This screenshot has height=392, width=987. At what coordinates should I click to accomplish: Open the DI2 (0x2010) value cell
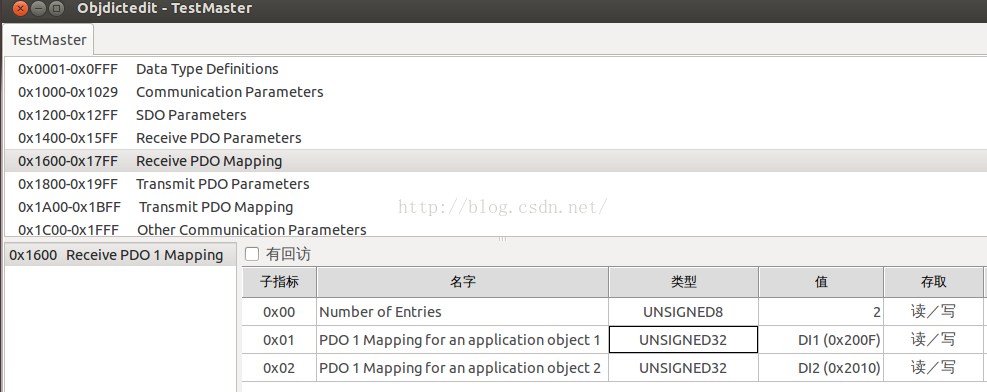[x=821, y=367]
